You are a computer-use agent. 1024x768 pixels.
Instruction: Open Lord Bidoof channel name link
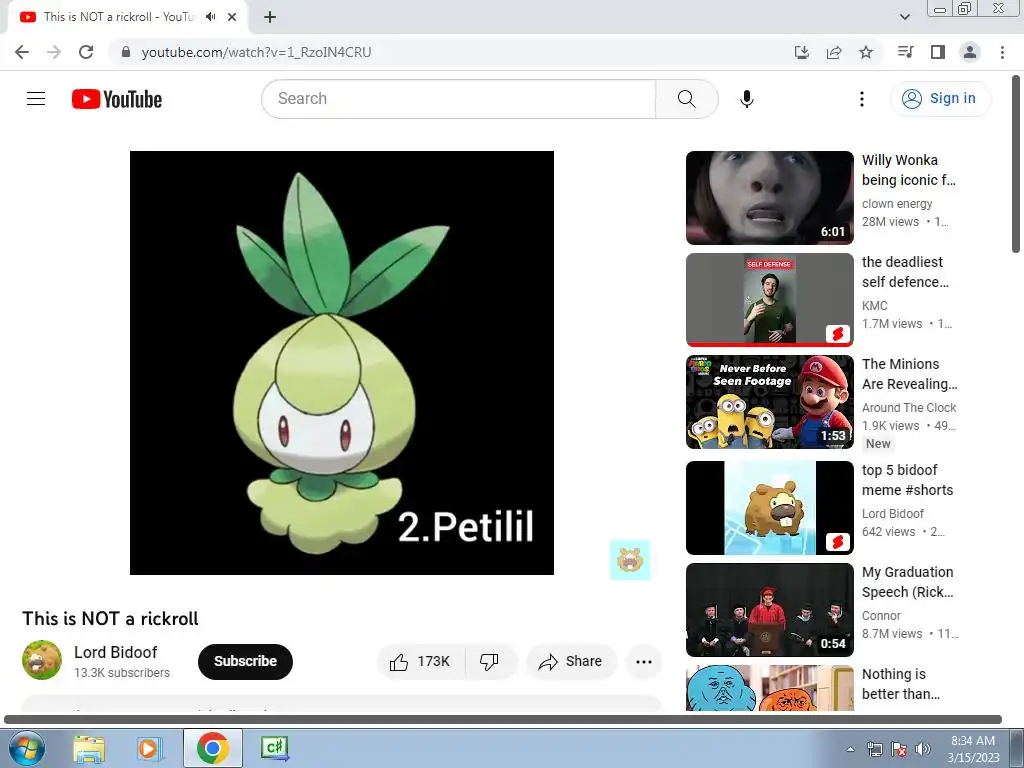click(116, 652)
